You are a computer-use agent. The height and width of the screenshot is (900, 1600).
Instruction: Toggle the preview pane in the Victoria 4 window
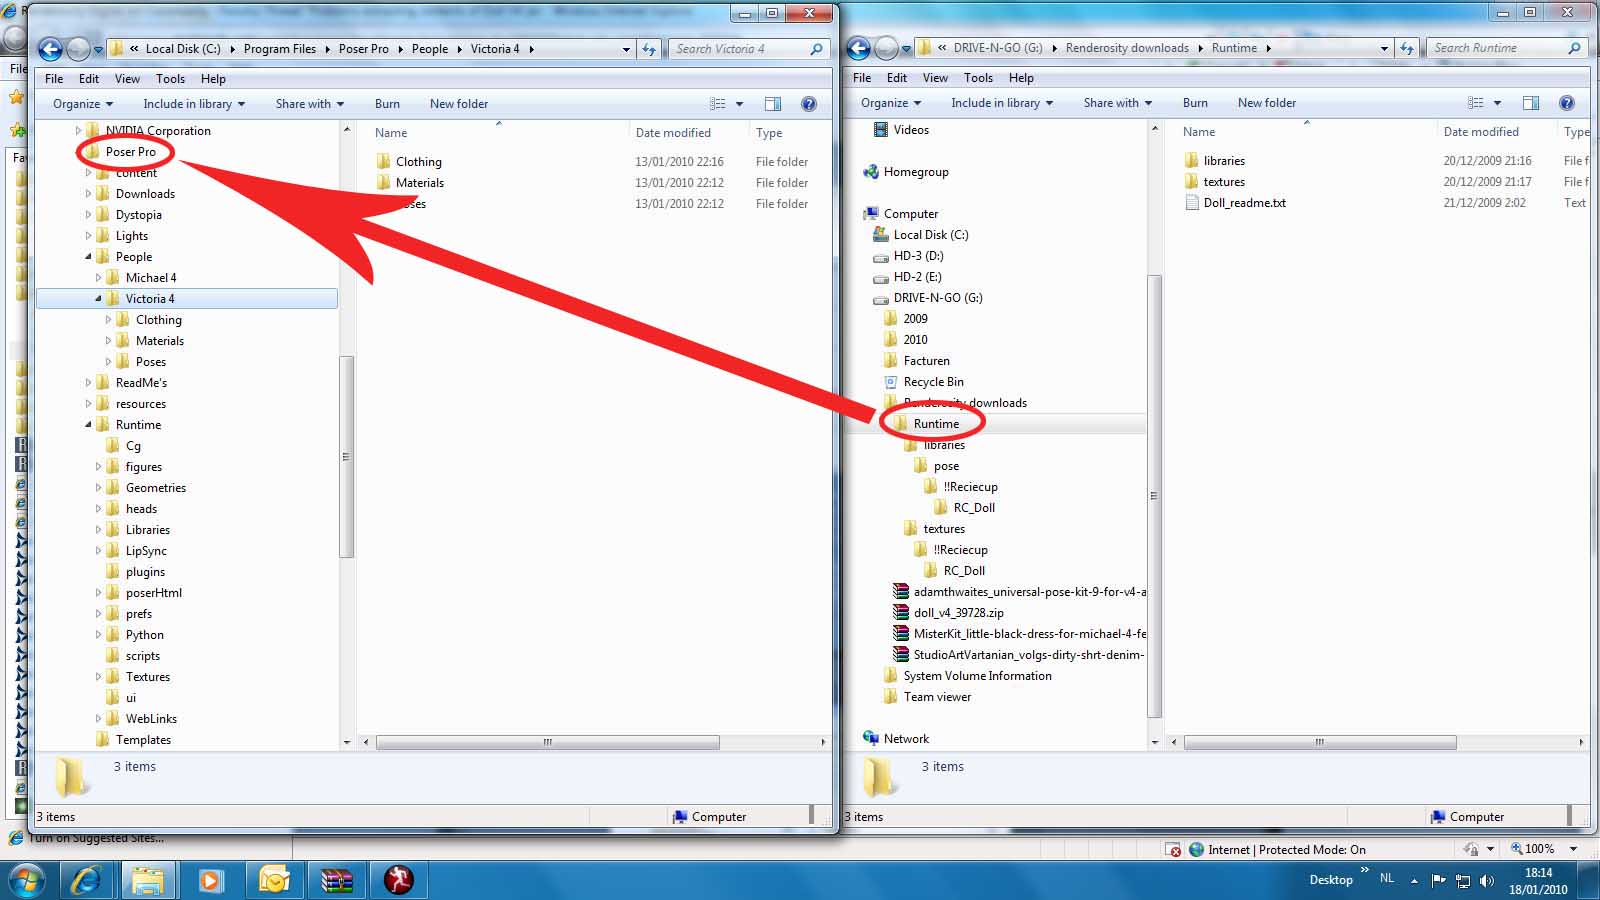(x=773, y=104)
